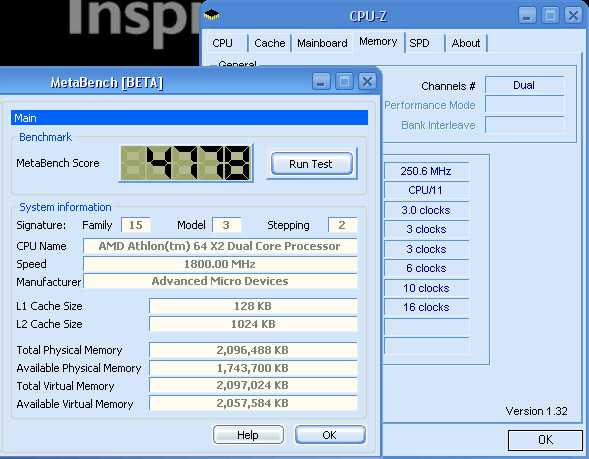Confirm with OK in MetaBench

tap(330, 435)
